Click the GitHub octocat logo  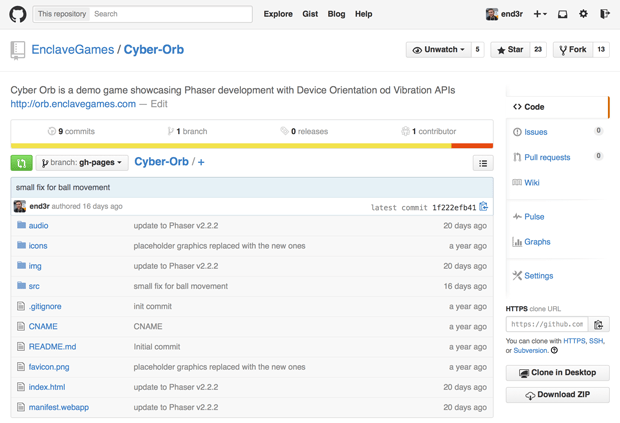pyautogui.click(x=18, y=14)
